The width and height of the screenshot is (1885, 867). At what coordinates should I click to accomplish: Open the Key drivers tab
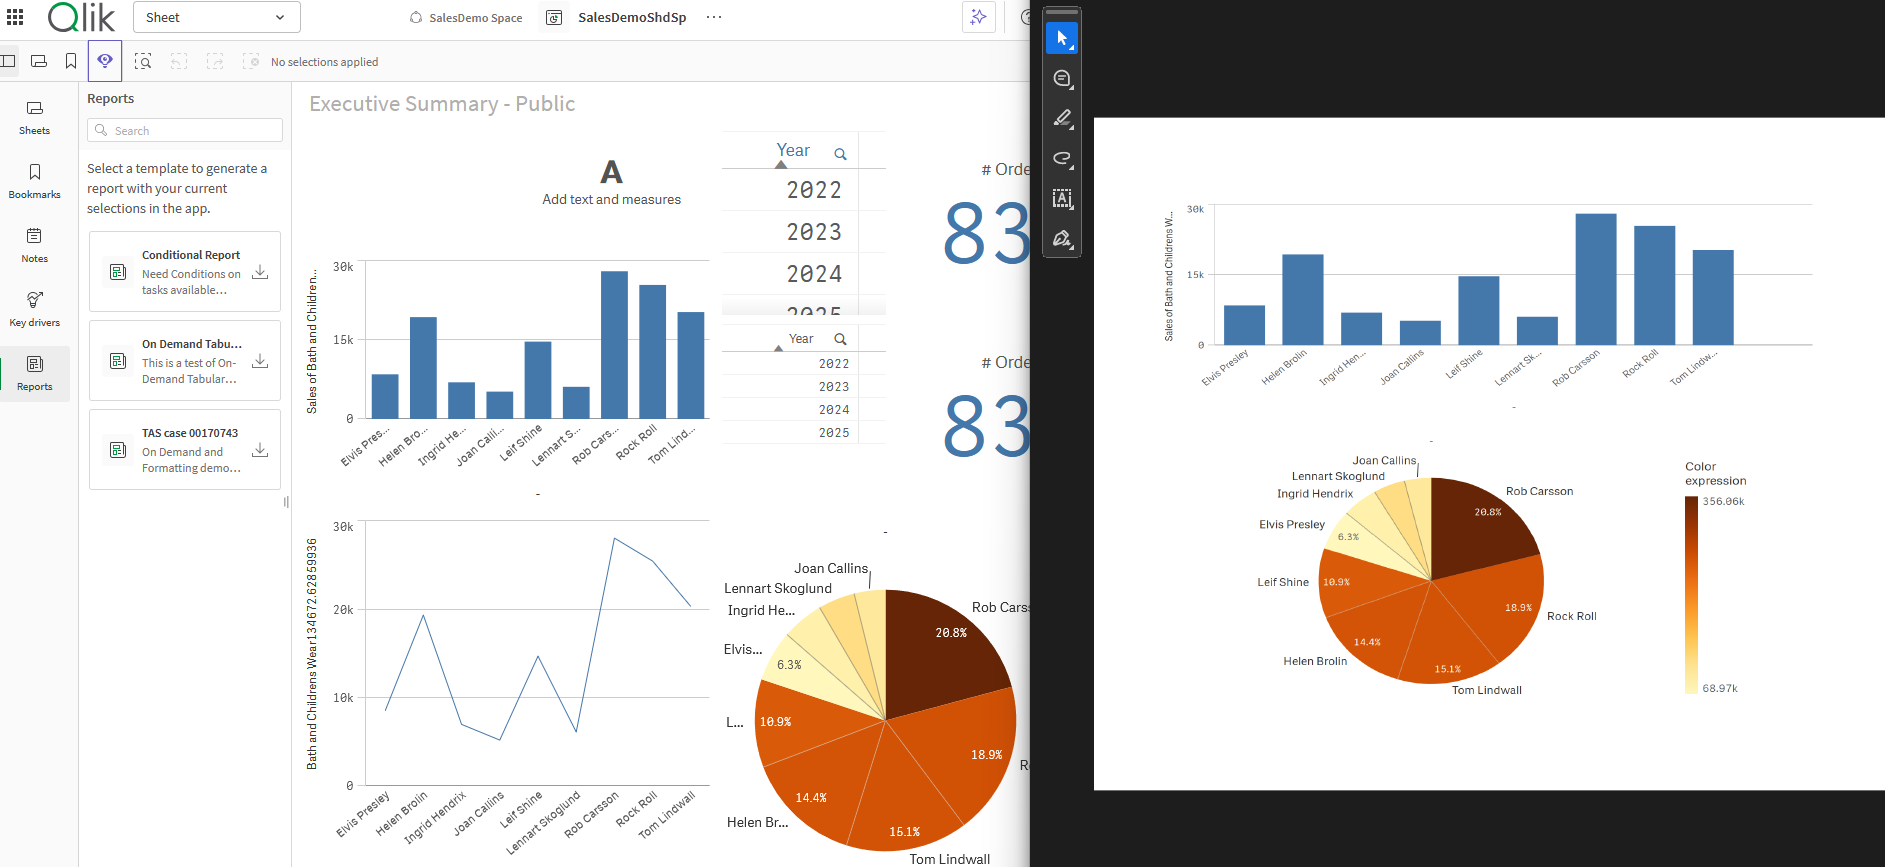pos(35,308)
